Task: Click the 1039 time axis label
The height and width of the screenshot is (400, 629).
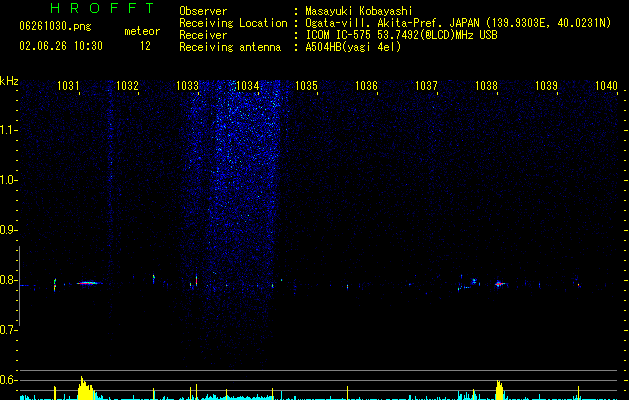Action: [x=546, y=85]
